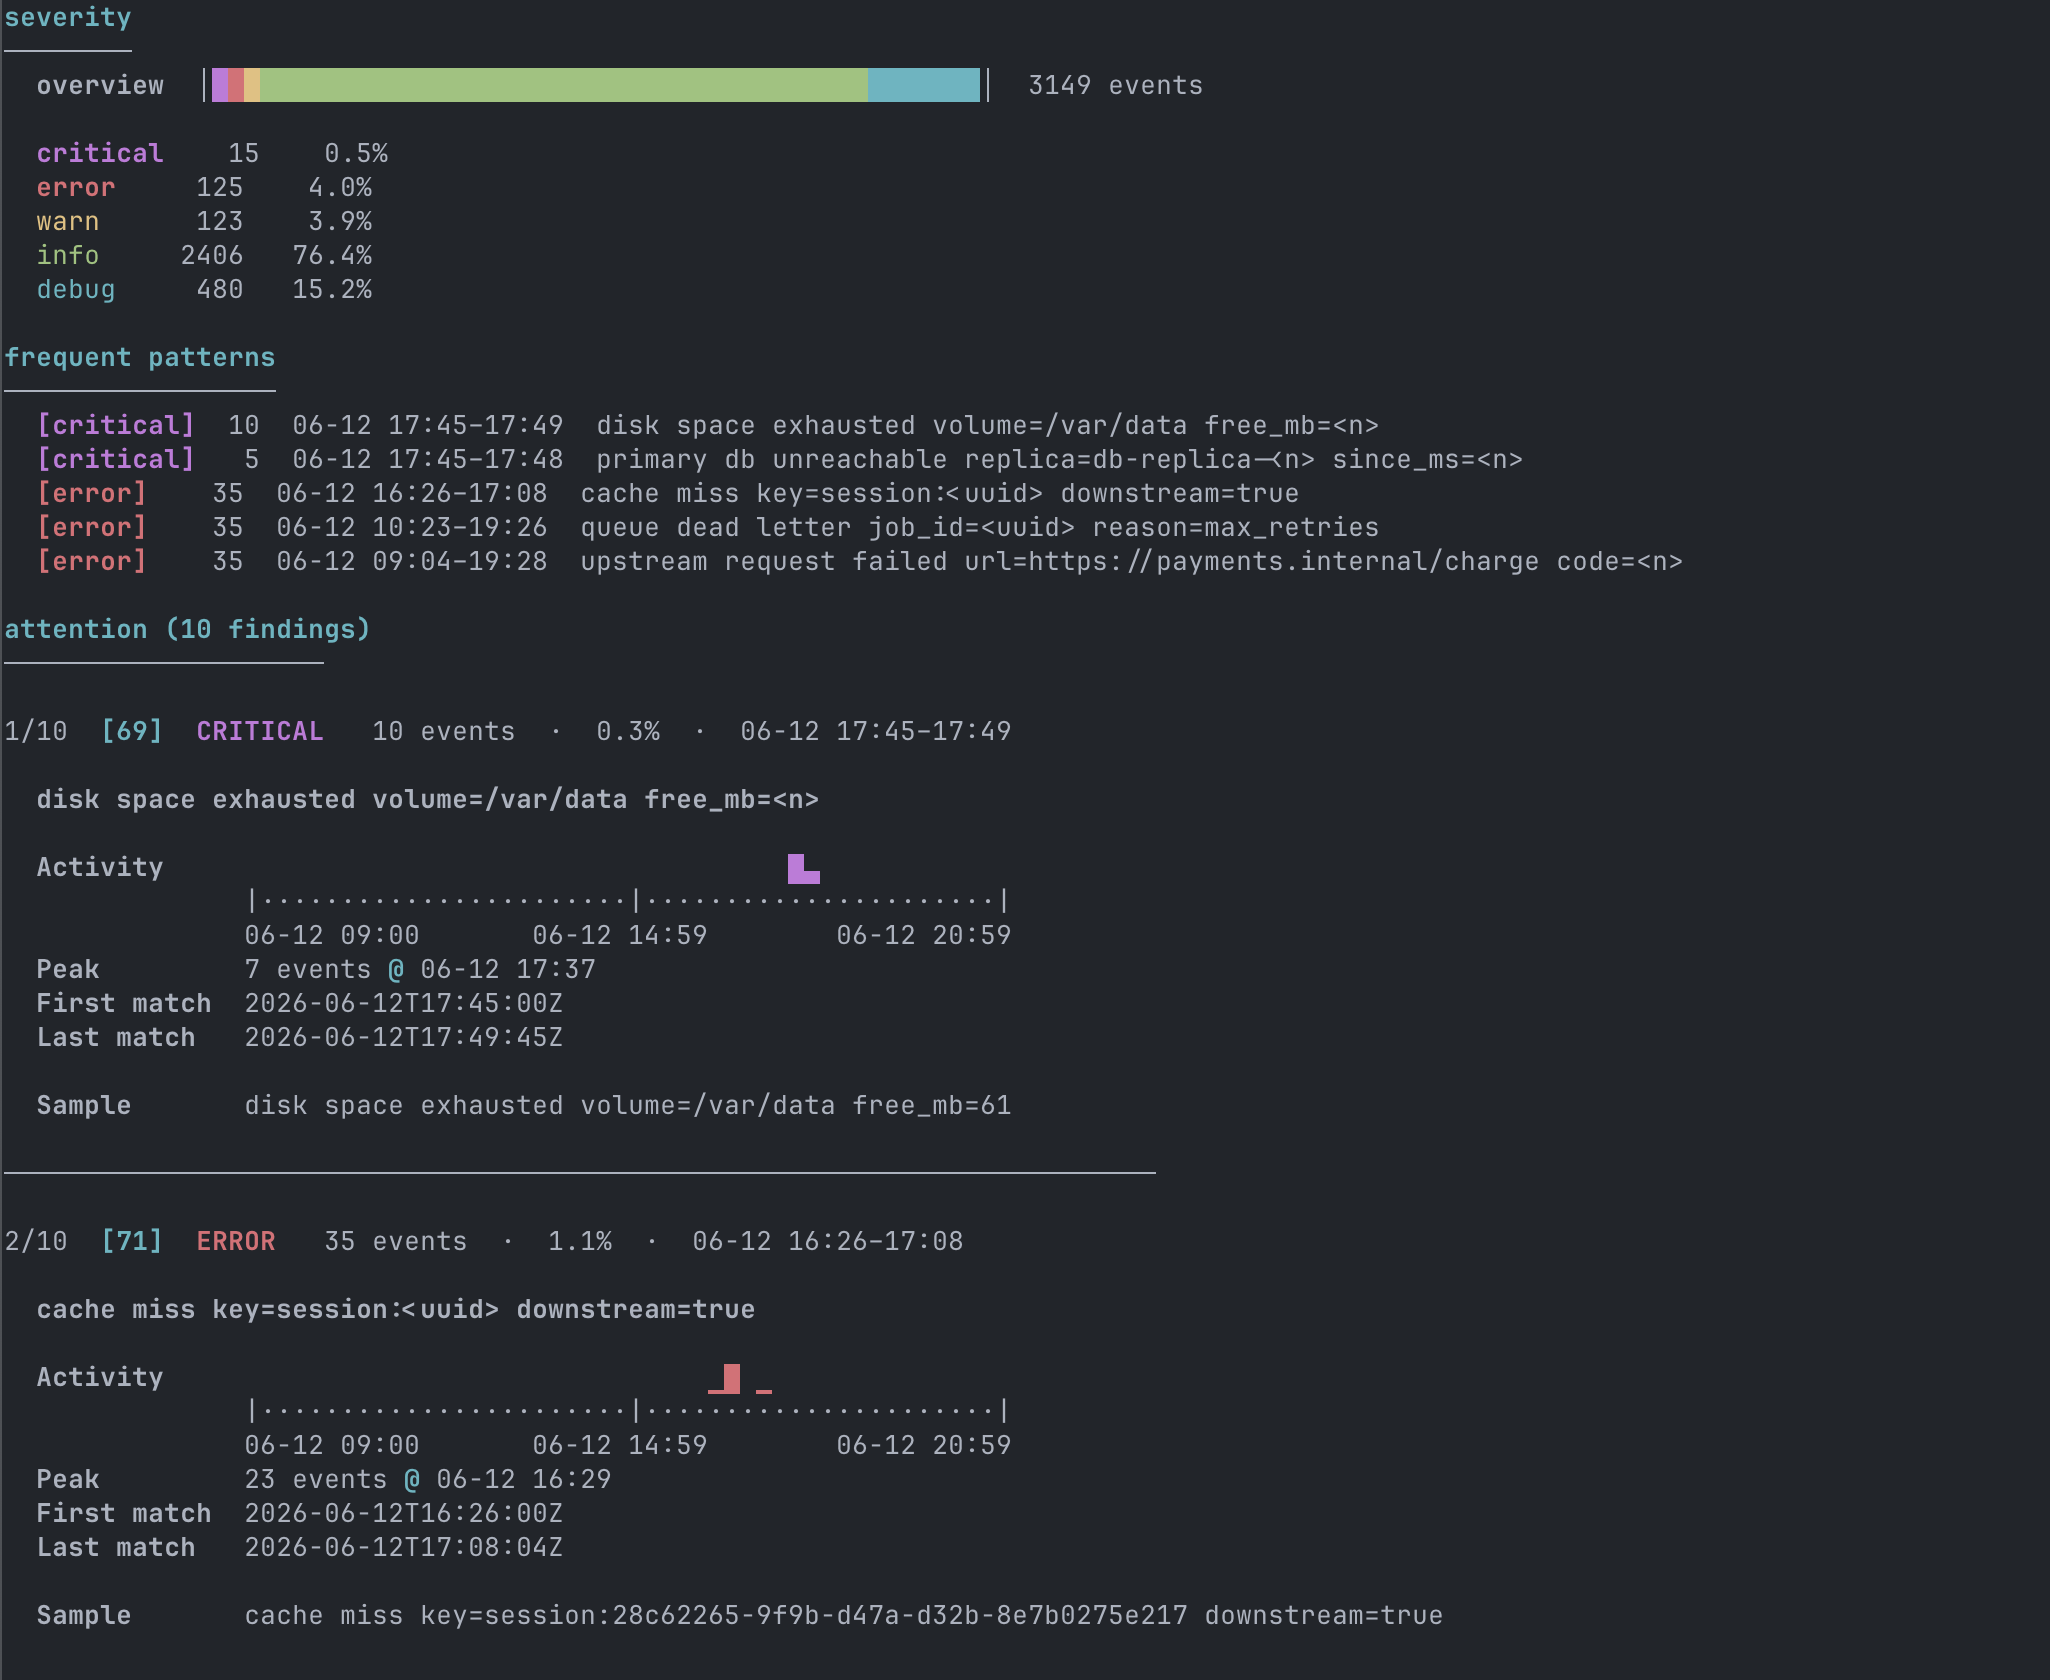Viewport: 2050px width, 1680px height.
Task: Click '06-12 16:26-17:08' time range in finding 2/10
Action: point(828,1241)
